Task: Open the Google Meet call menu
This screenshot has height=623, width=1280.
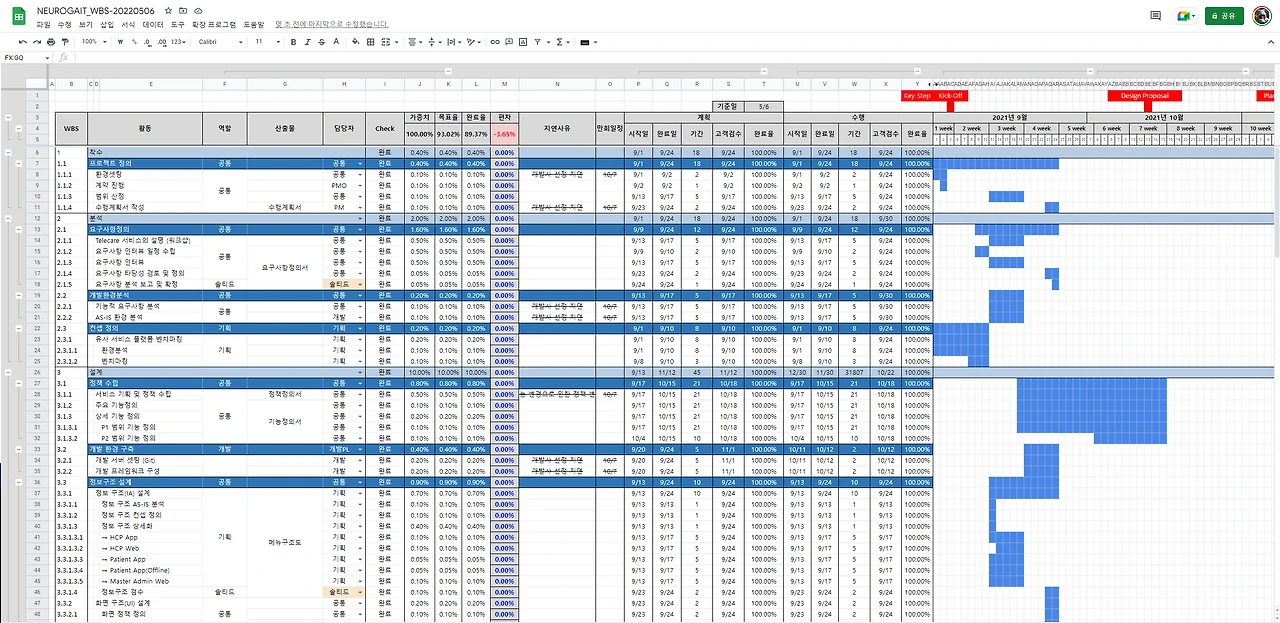Action: click(x=1185, y=16)
